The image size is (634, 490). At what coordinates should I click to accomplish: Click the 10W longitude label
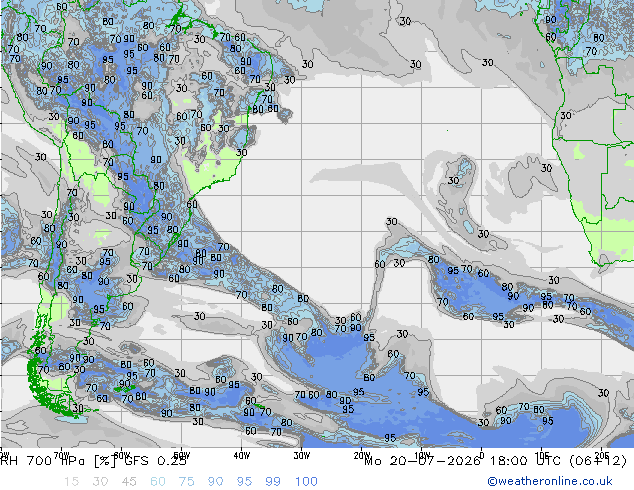pos(422,456)
